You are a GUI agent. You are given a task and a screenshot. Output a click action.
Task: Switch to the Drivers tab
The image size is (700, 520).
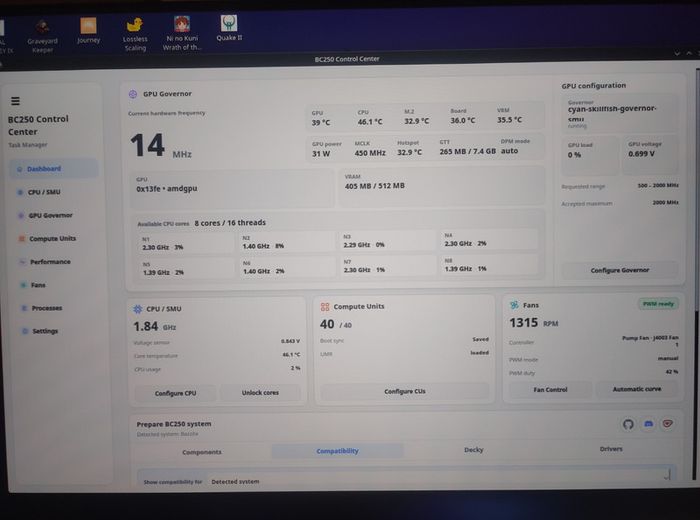[611, 449]
